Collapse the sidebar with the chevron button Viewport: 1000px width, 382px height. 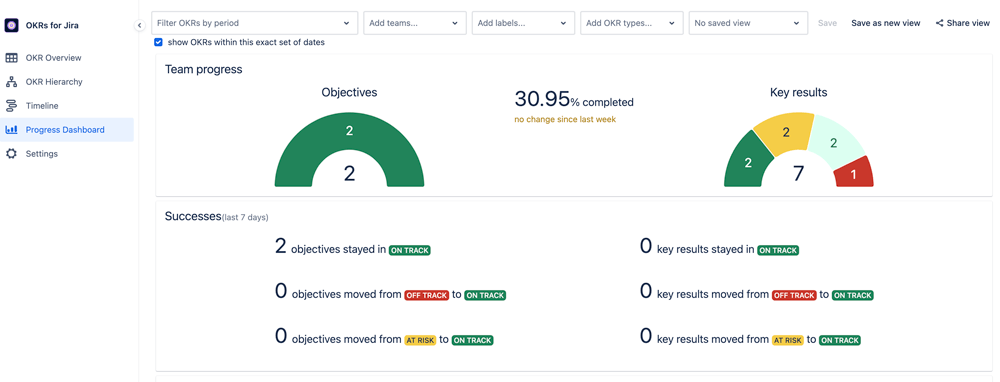(139, 25)
